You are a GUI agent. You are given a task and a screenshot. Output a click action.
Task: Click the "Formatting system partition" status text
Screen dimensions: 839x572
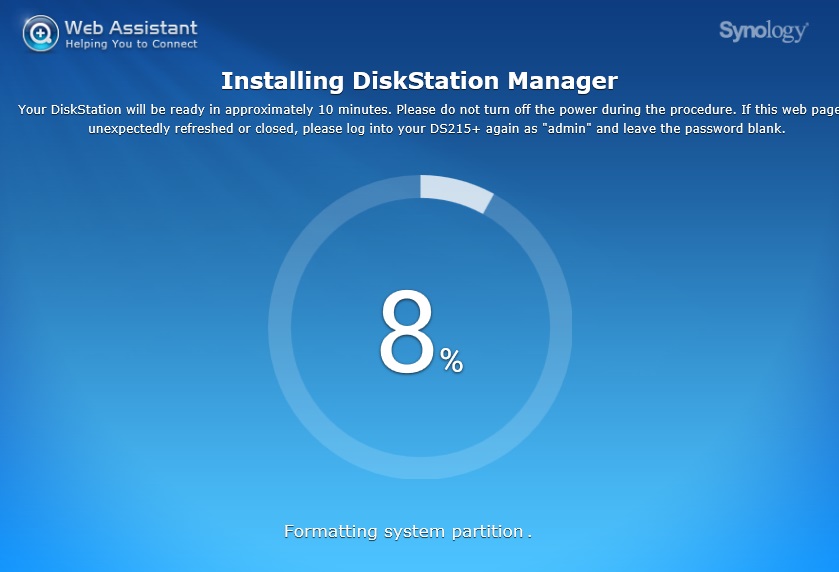[x=403, y=531]
